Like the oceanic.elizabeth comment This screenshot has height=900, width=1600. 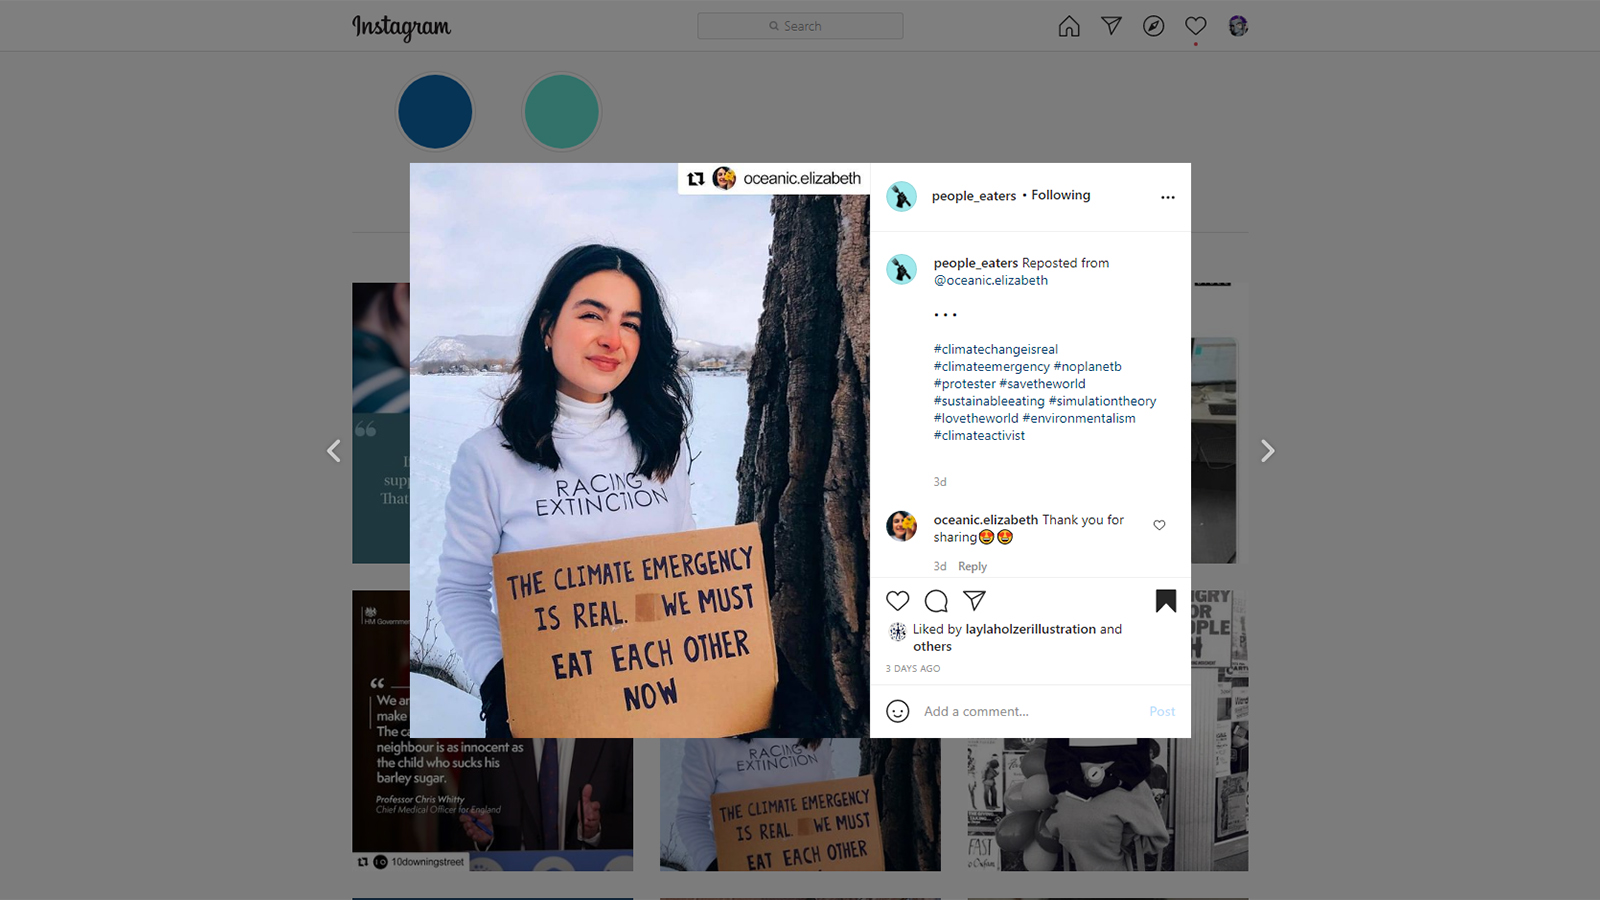1159,525
